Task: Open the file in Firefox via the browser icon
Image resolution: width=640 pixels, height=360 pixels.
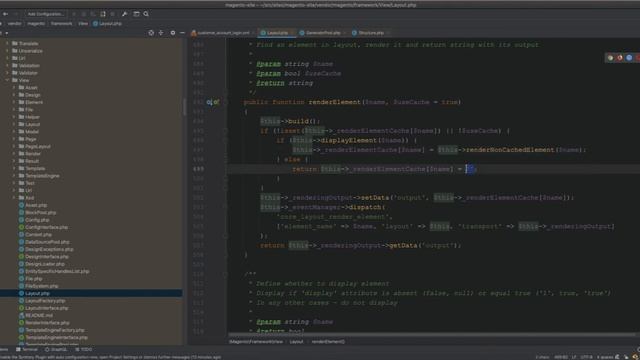Action: click(620, 58)
